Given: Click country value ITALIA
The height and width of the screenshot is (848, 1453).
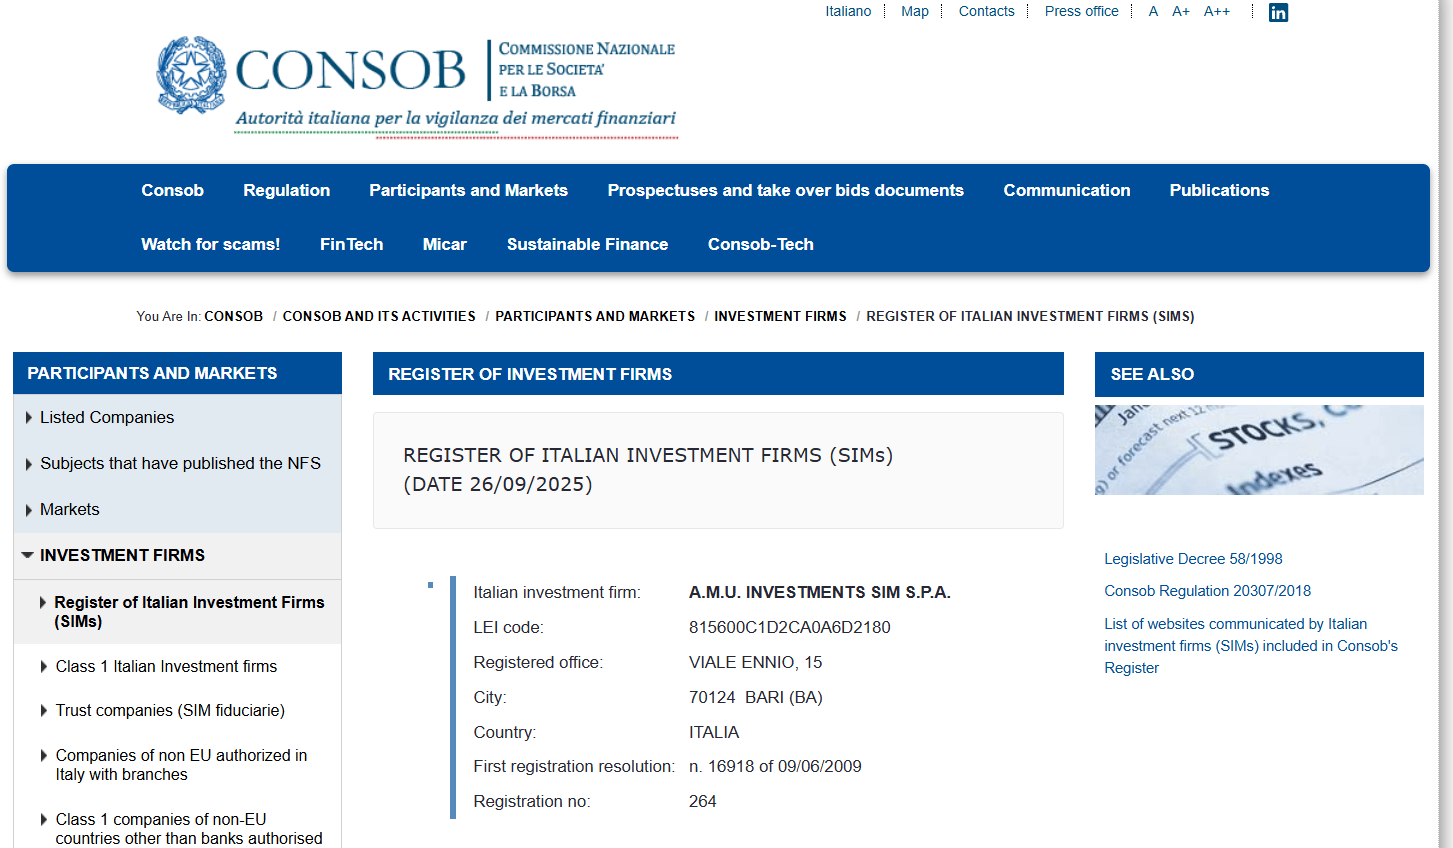Looking at the screenshot, I should (714, 732).
